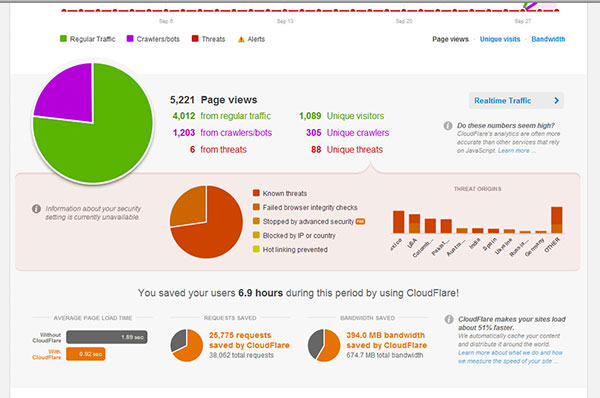Click '1,089 Unique visitors' text
The width and height of the screenshot is (600, 398).
pos(341,116)
